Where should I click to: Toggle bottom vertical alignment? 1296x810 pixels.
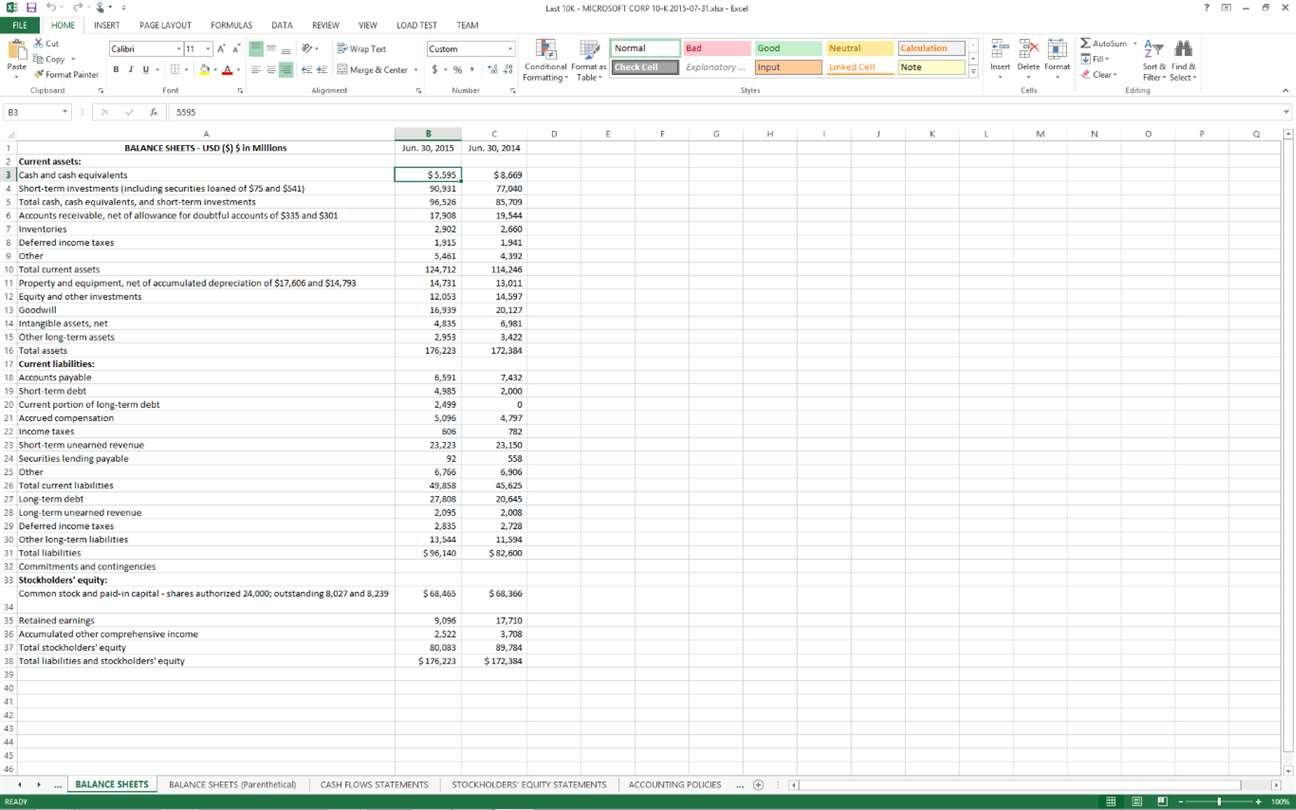pyautogui.click(x=286, y=49)
